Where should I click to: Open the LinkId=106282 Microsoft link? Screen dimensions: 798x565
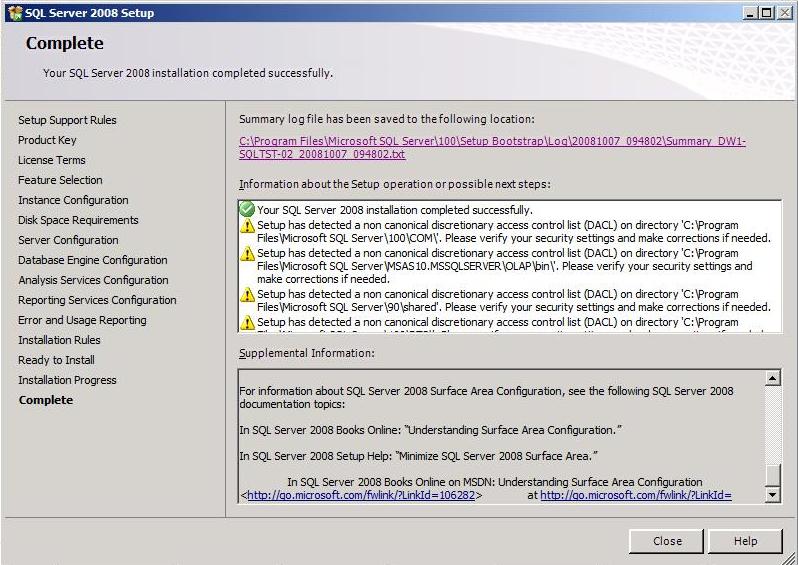(361, 495)
